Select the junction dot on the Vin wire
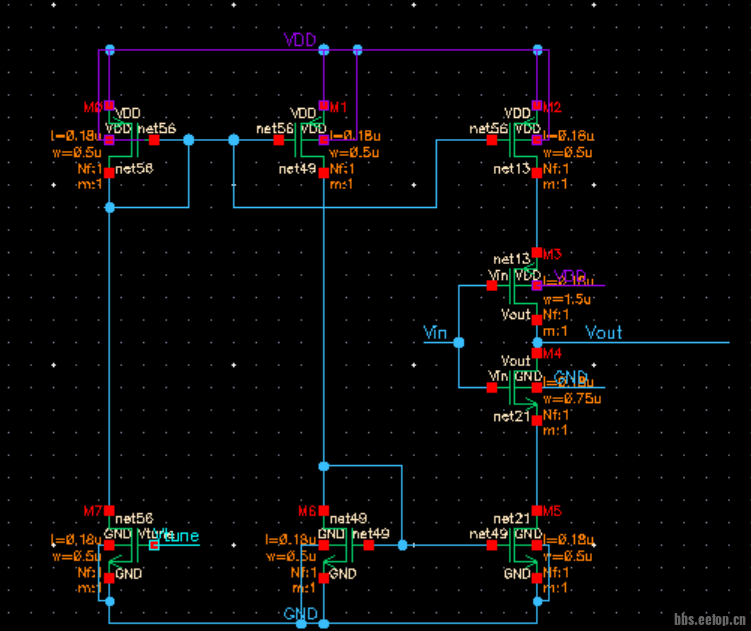The width and height of the screenshot is (751, 631). 459,343
